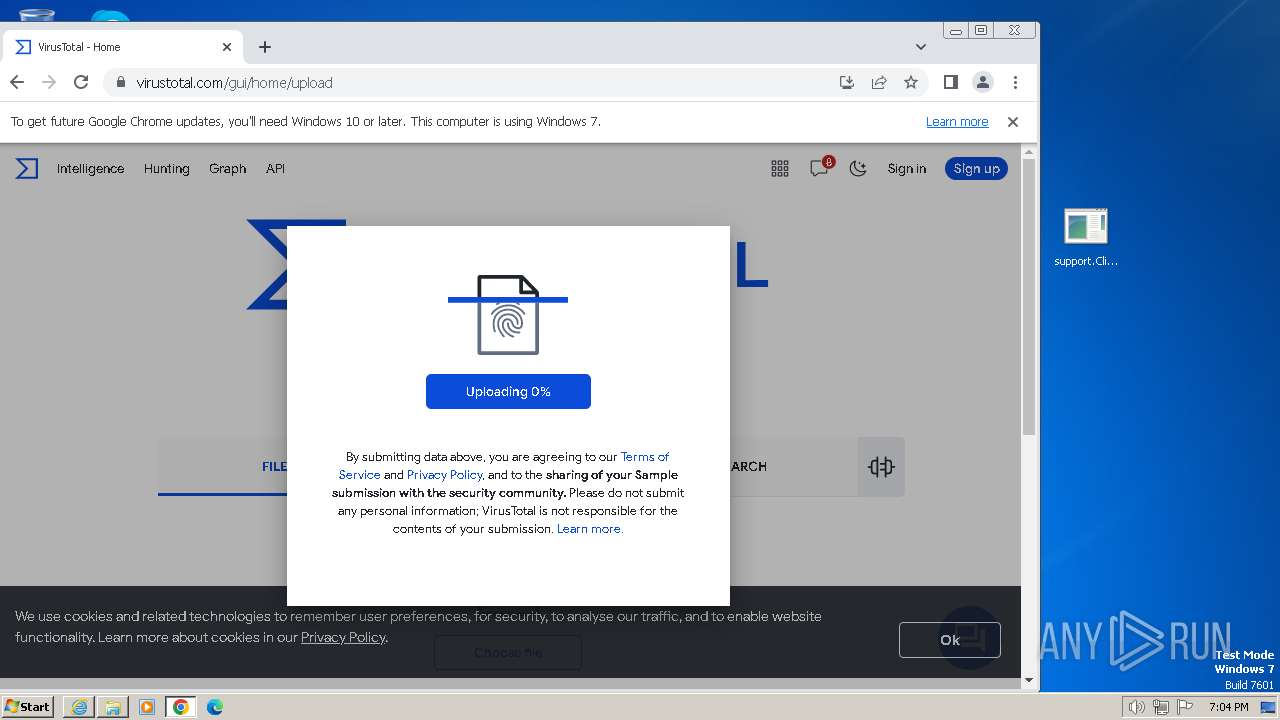Viewport: 1280px width, 720px height.
Task: Open Privacy Policy link in cookie banner
Action: (x=343, y=637)
